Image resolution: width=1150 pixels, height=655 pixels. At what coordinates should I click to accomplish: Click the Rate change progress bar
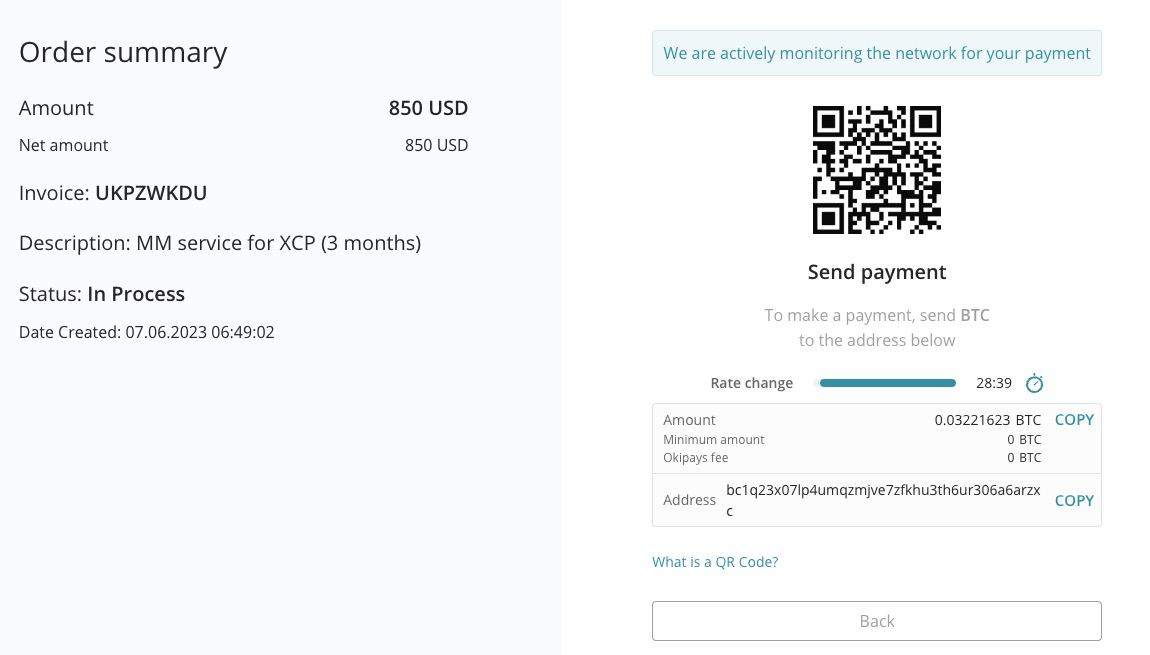pos(887,383)
